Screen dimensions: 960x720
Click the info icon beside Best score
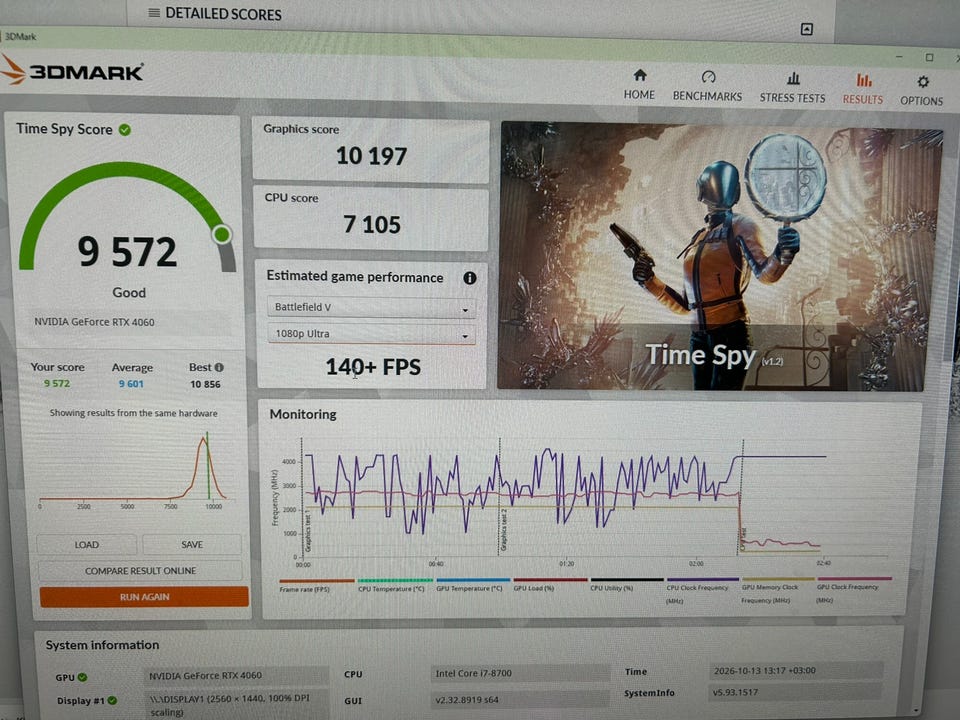219,367
